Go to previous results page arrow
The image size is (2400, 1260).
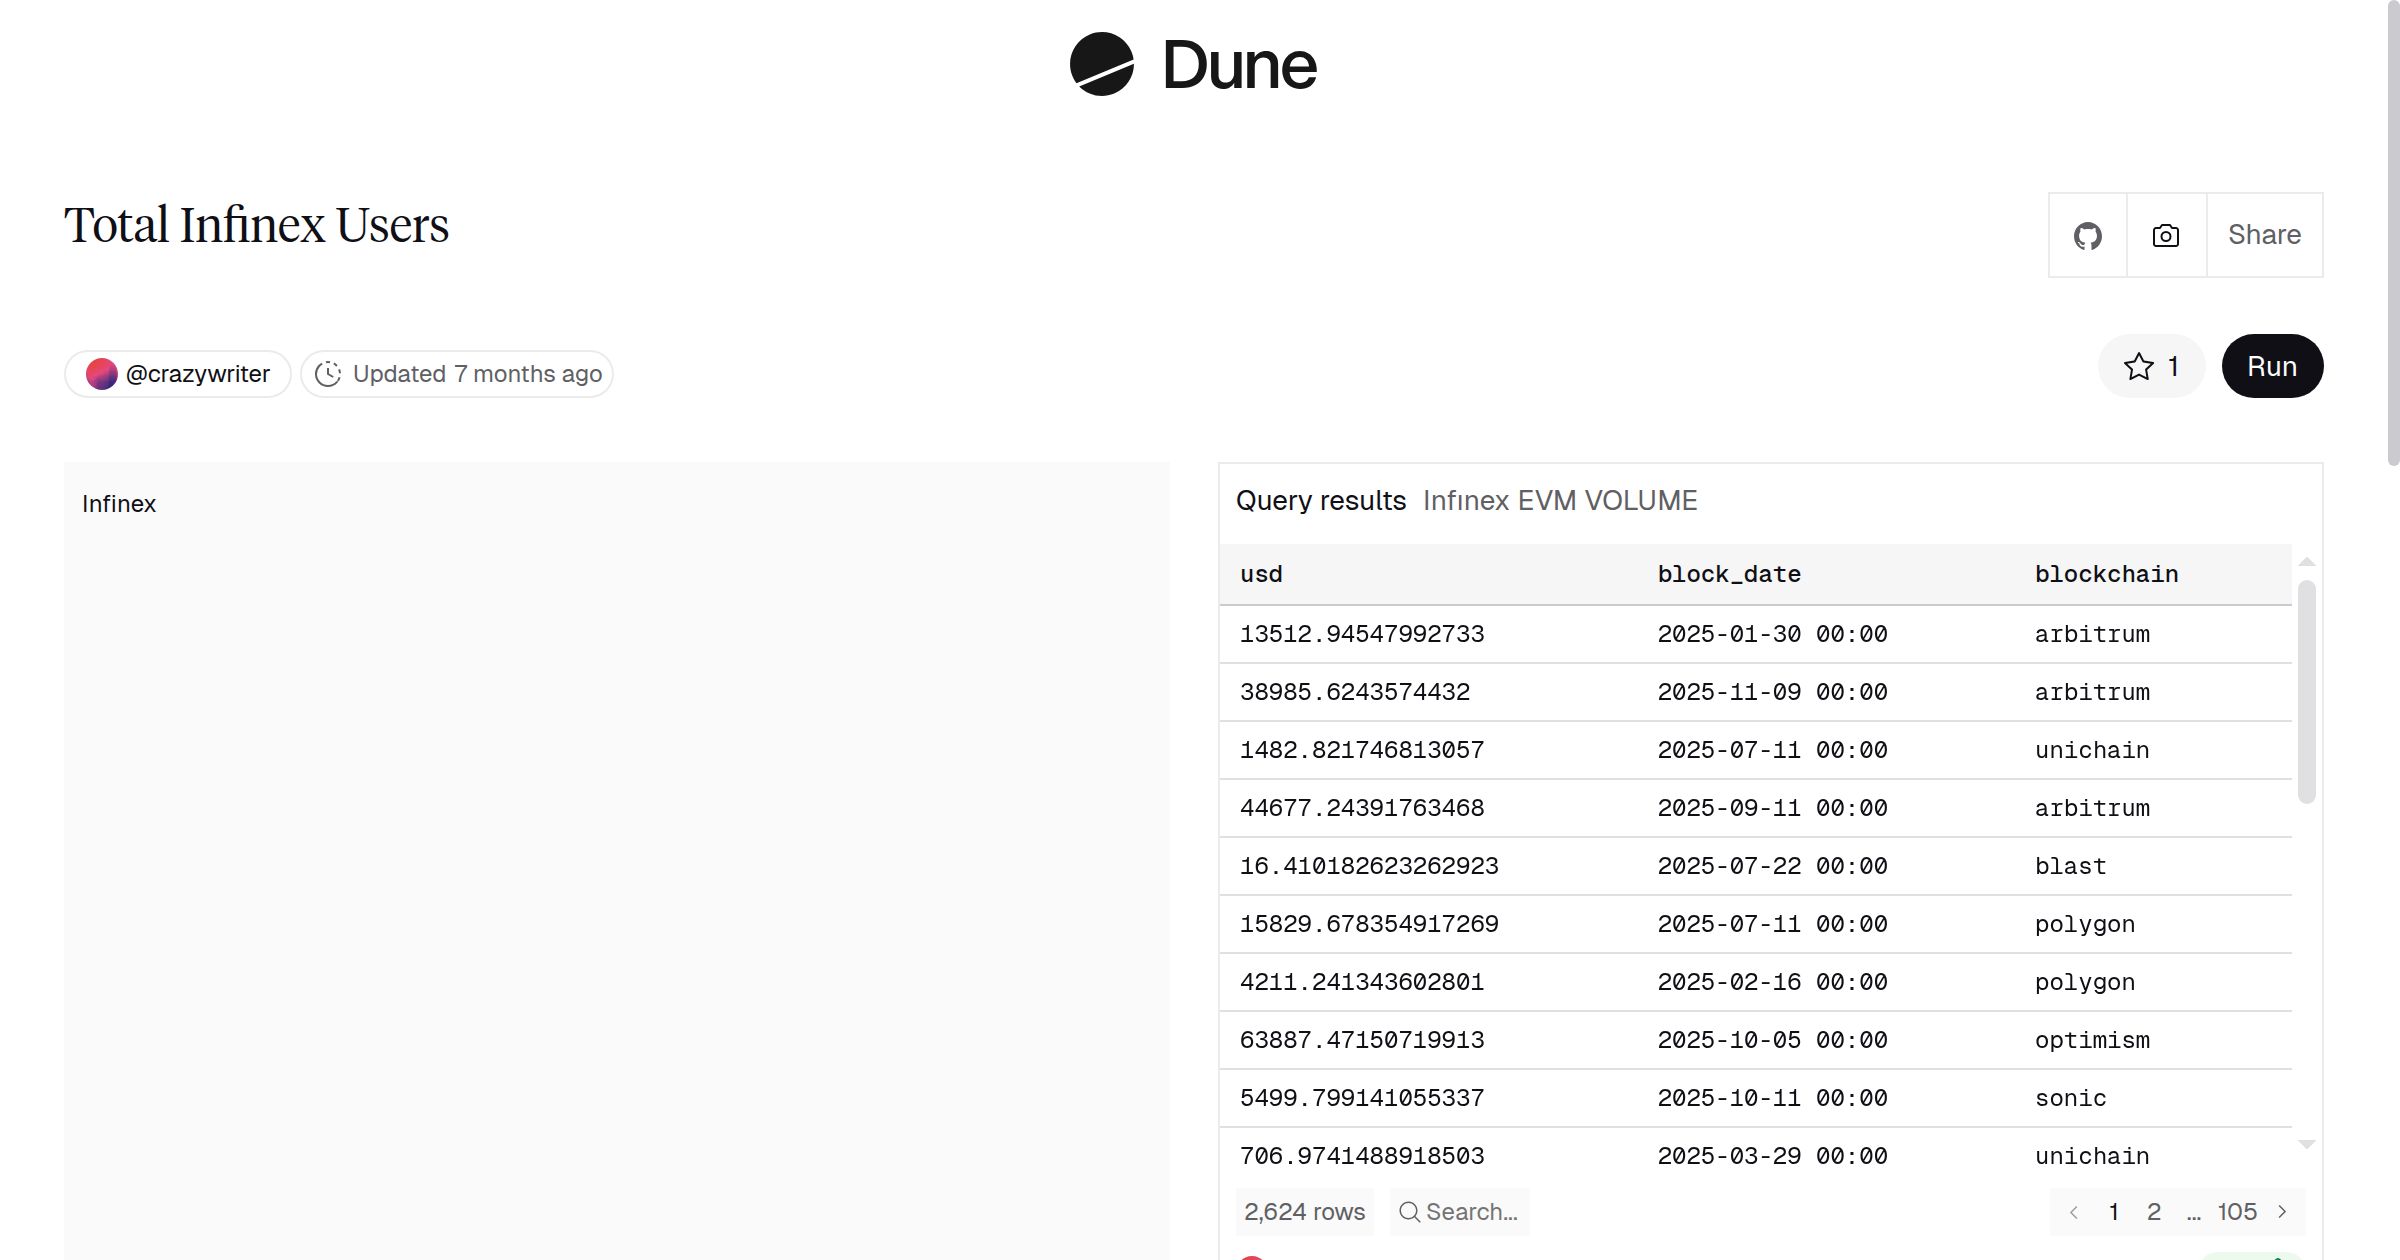click(x=2074, y=1212)
